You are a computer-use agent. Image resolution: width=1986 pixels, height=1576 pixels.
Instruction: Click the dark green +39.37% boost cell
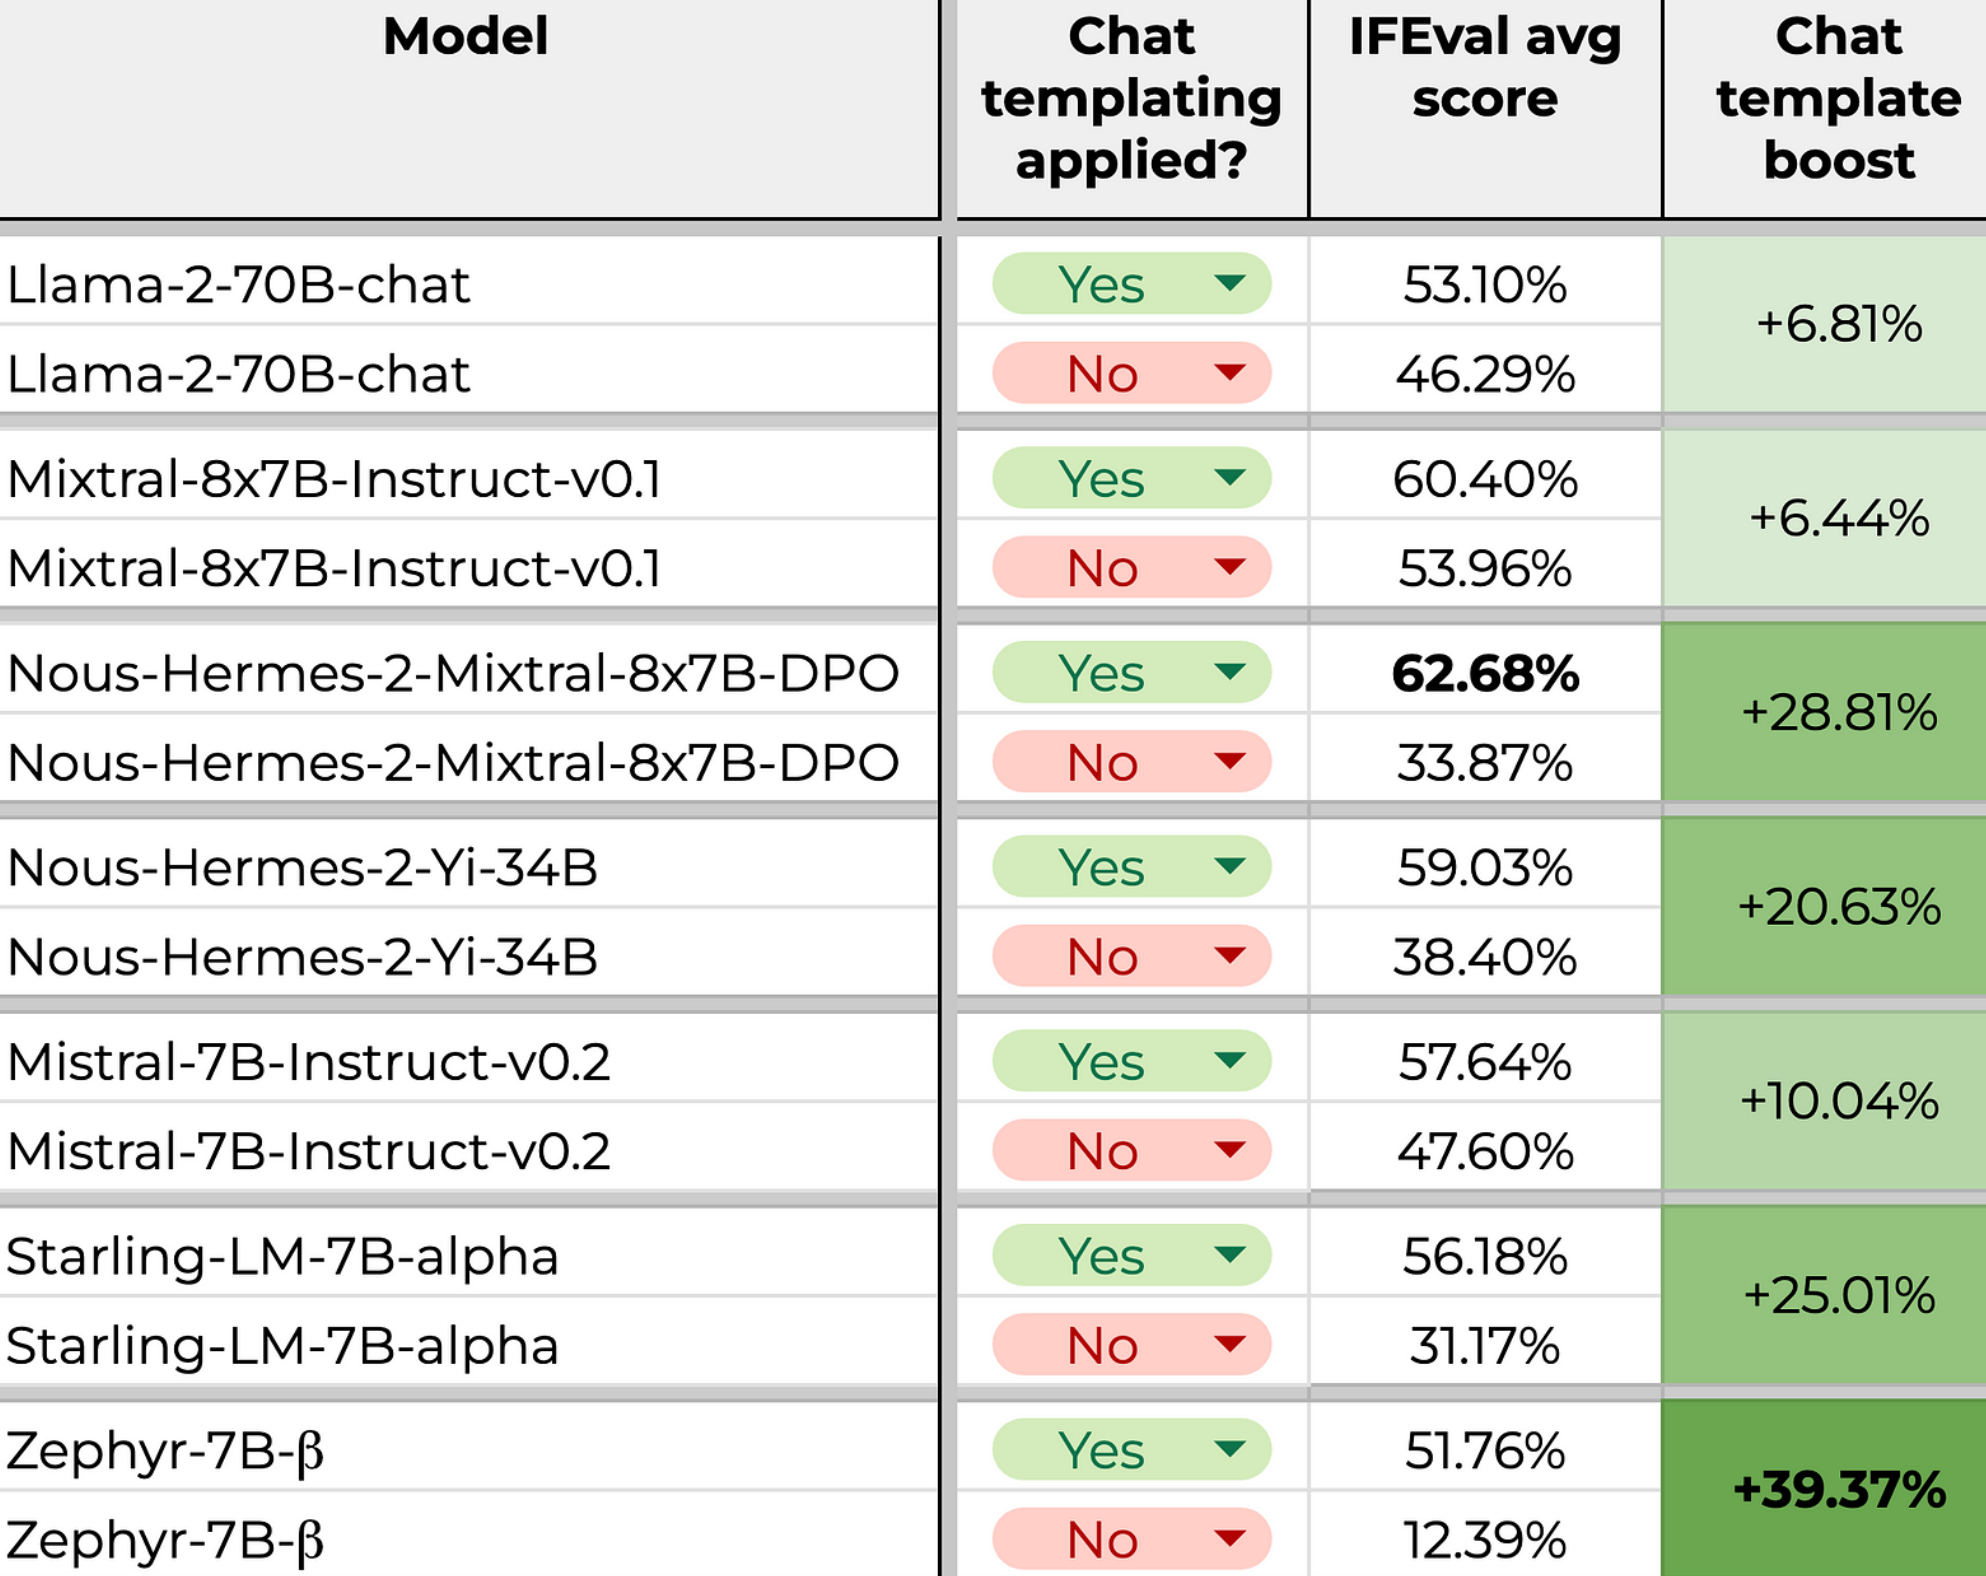point(1838,1489)
